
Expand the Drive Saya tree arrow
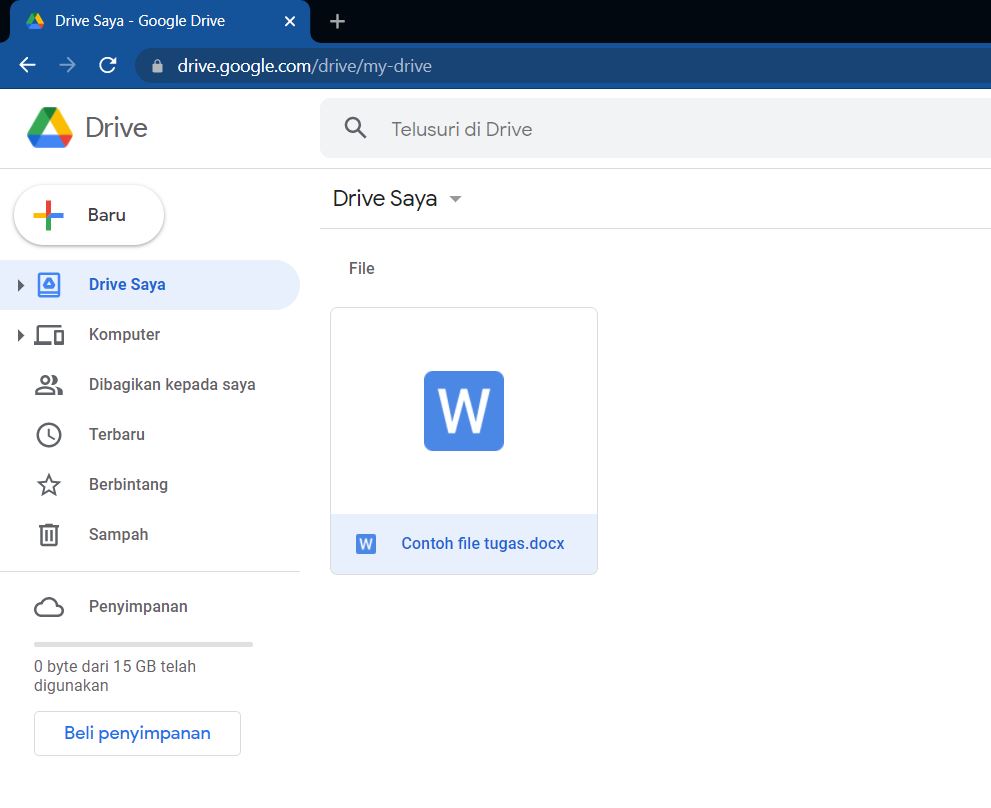[x=20, y=285]
